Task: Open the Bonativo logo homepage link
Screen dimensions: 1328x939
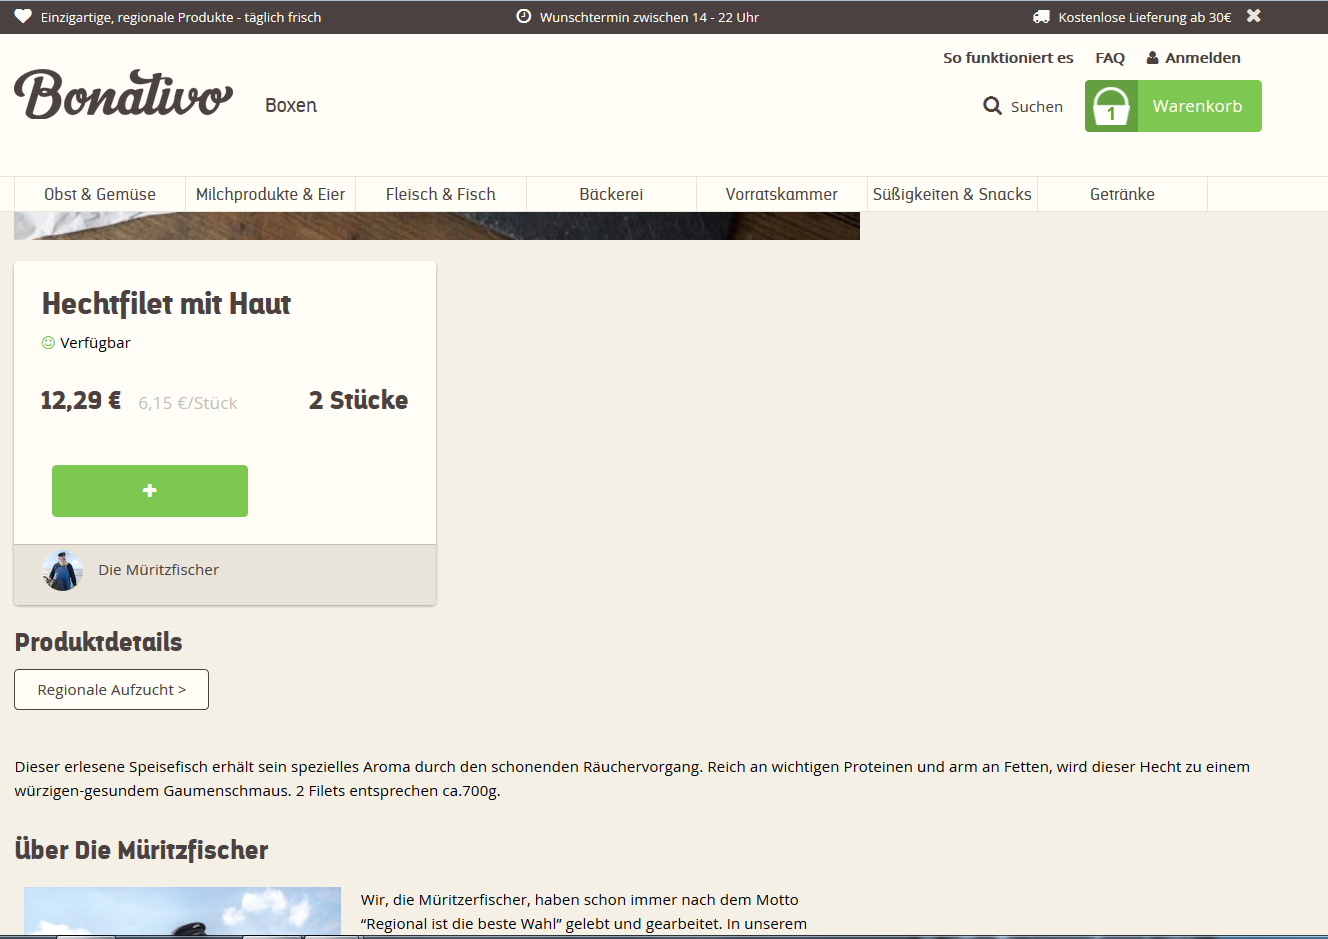Action: (x=123, y=94)
